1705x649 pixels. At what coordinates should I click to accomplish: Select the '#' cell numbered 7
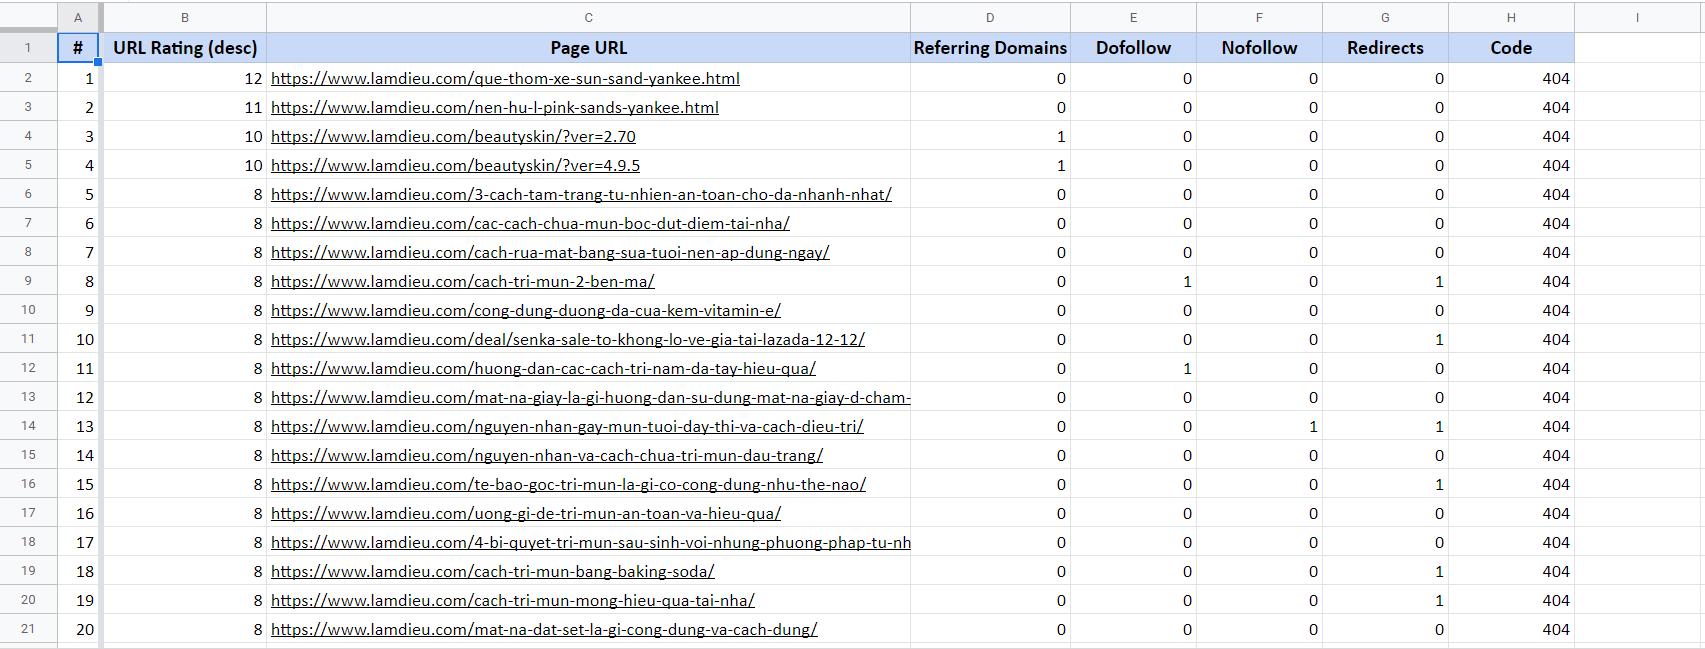tap(78, 252)
